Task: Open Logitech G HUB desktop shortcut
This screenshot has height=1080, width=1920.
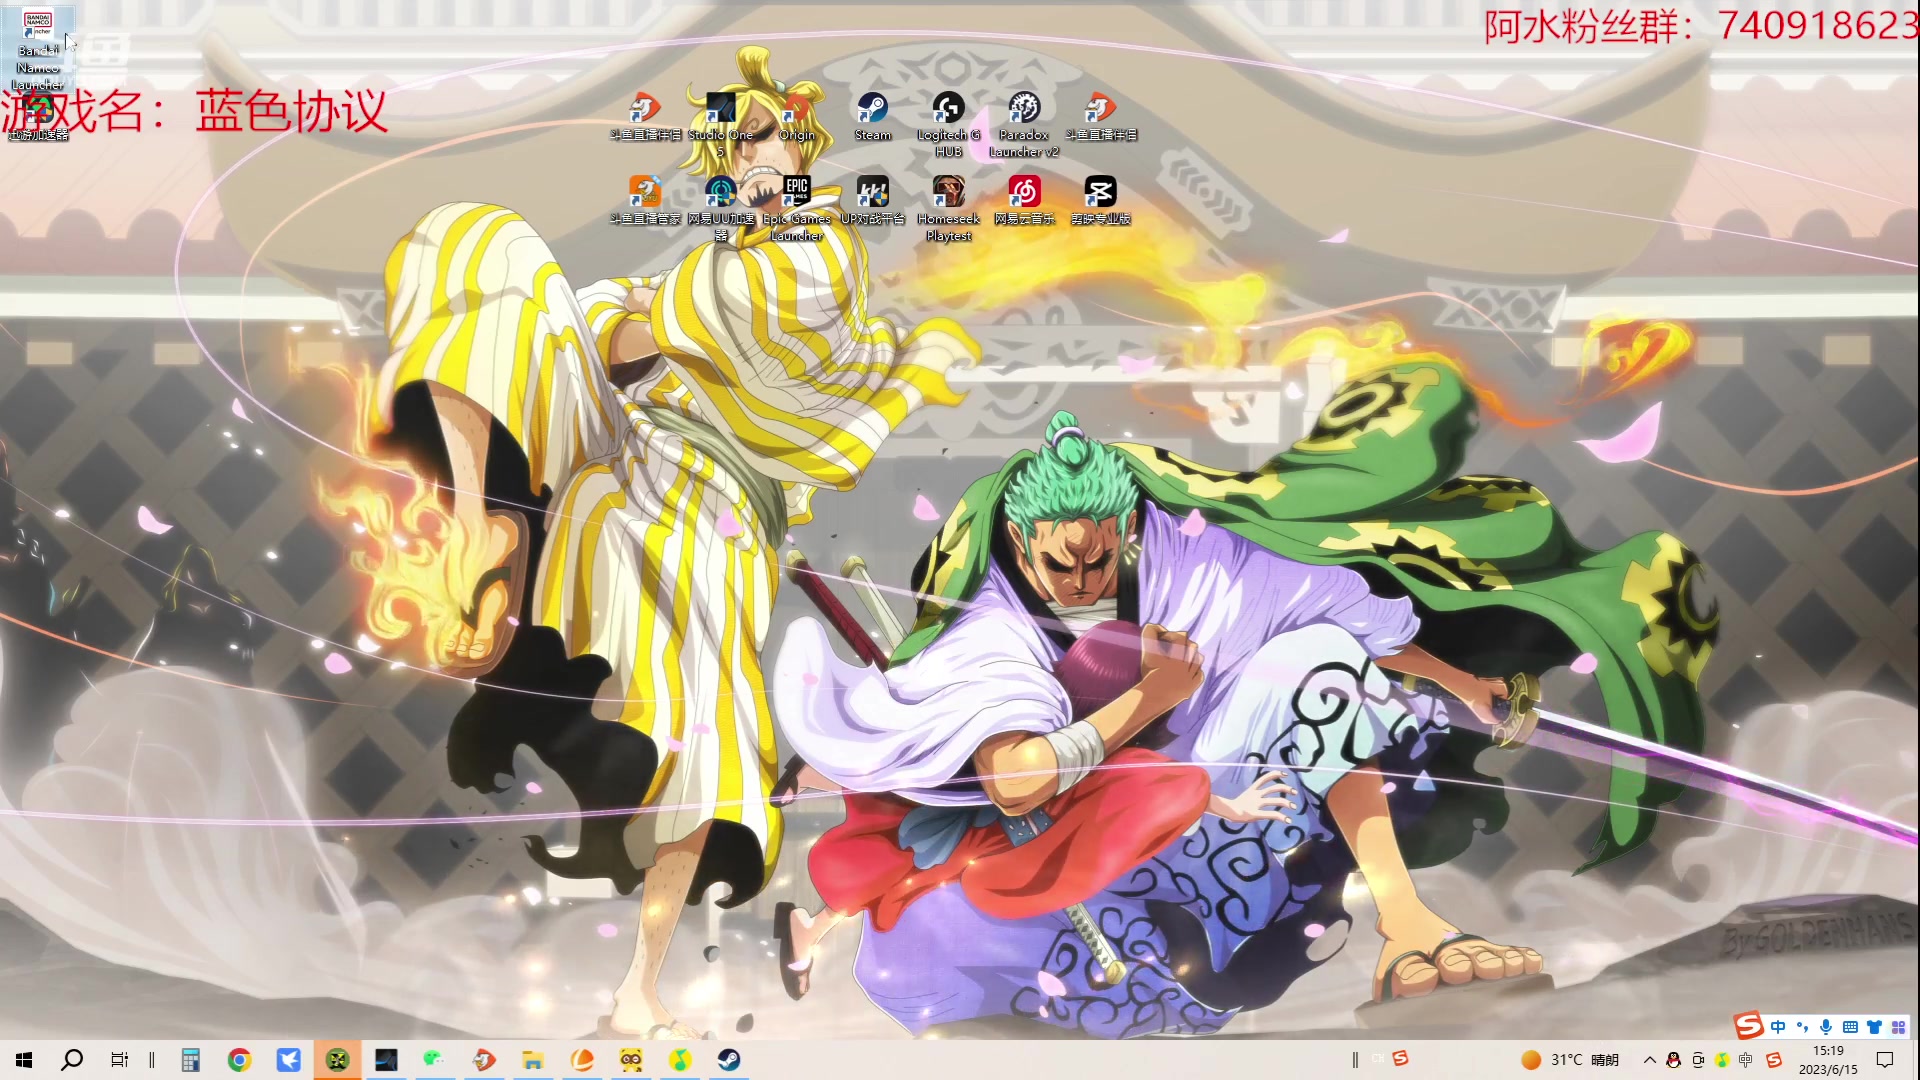Action: point(948,124)
